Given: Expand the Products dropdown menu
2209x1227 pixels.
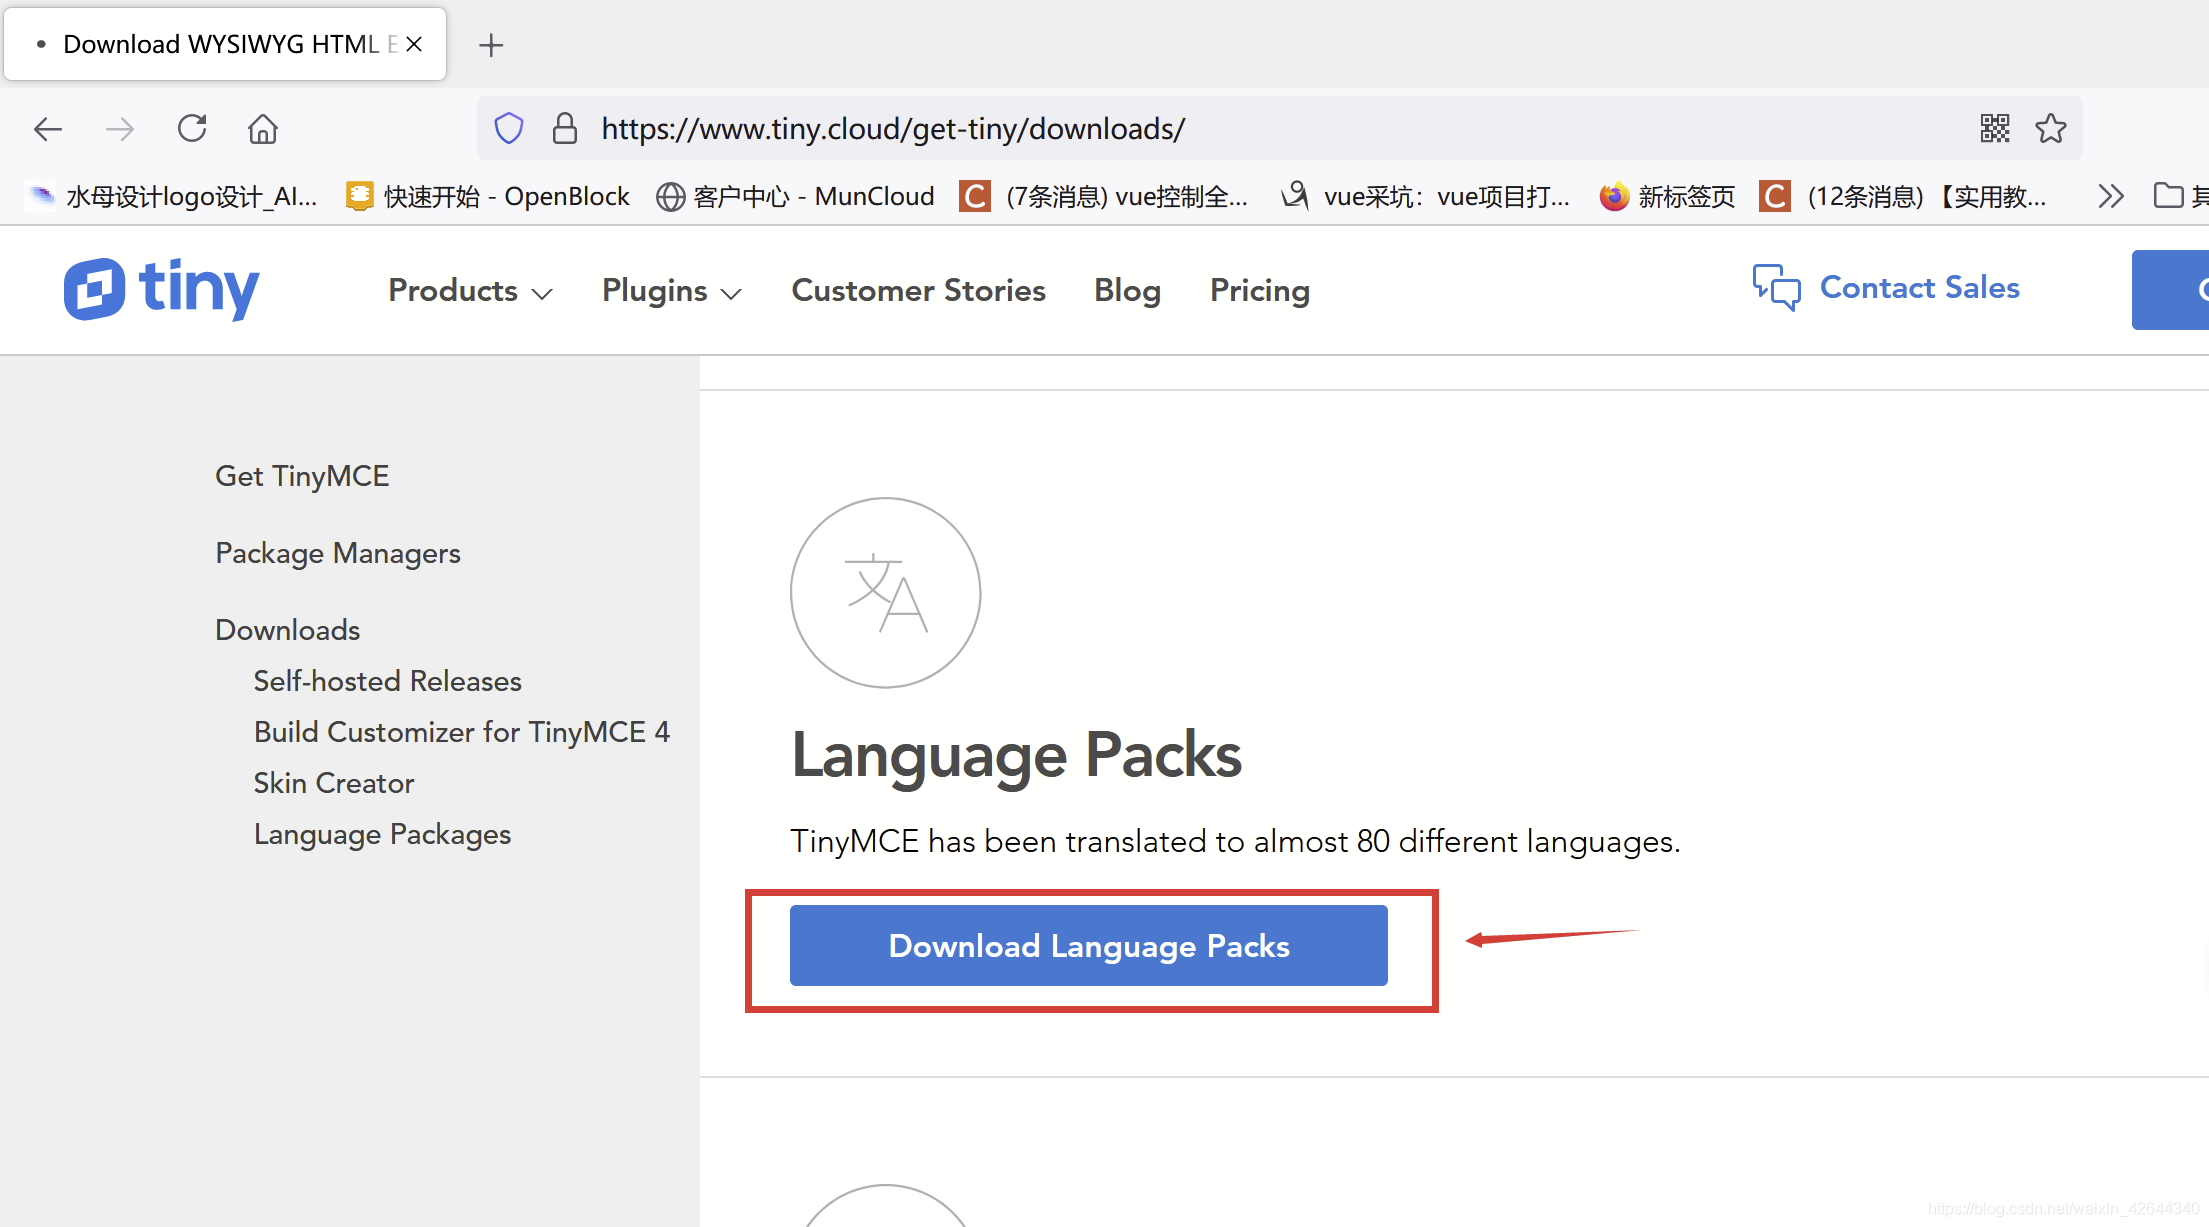Looking at the screenshot, I should [470, 290].
